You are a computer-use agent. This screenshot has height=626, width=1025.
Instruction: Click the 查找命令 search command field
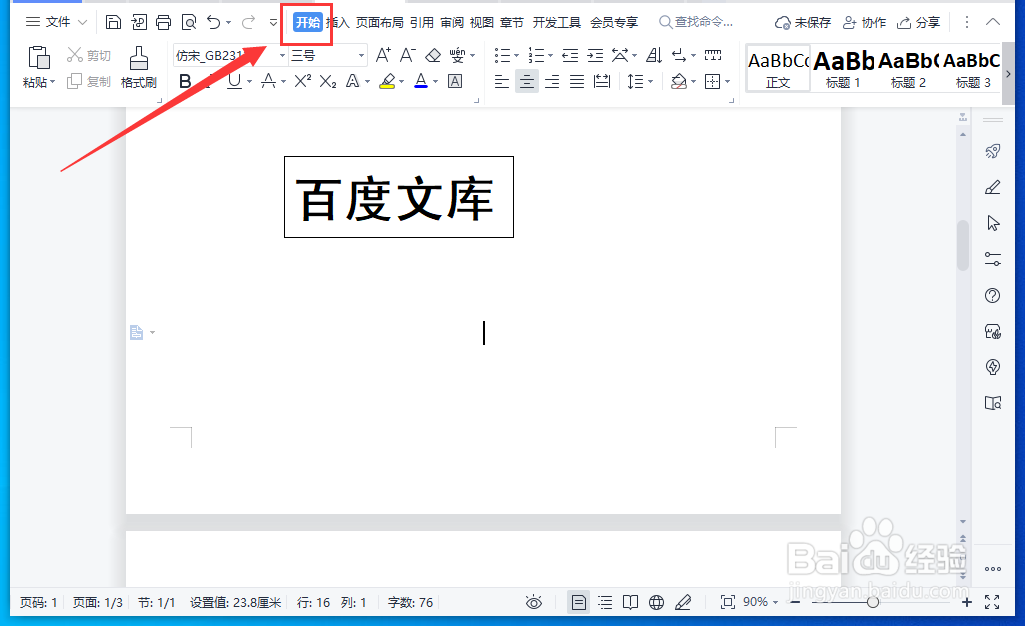tap(696, 22)
